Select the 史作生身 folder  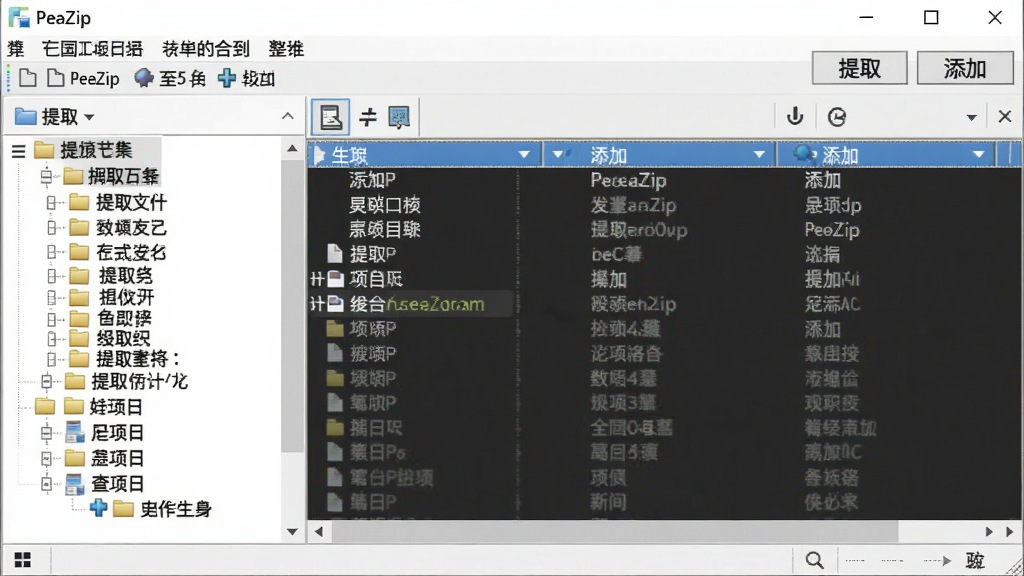176,509
